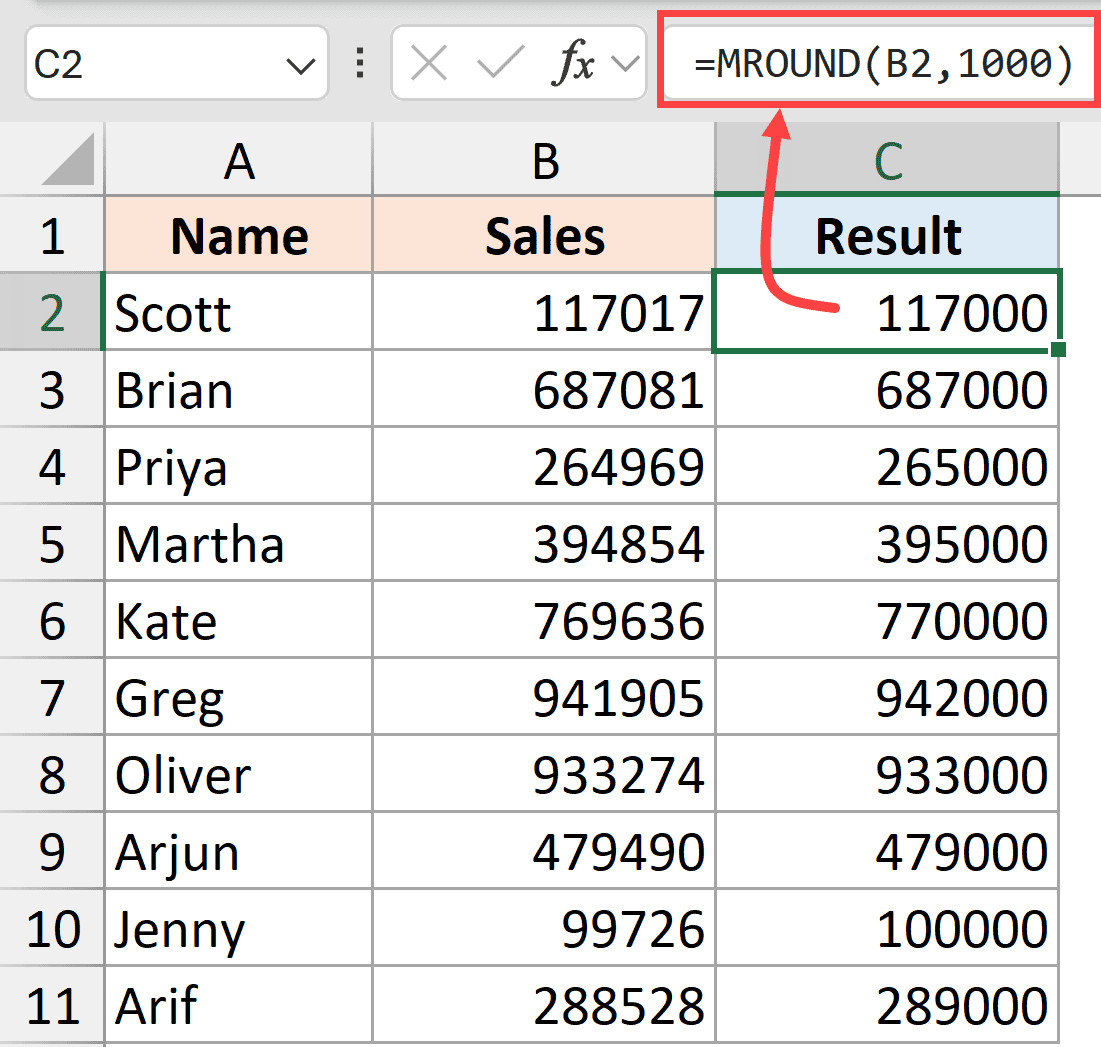Viewport: 1101px width, 1047px height.
Task: Select the sales value 769636
Action: 544,622
